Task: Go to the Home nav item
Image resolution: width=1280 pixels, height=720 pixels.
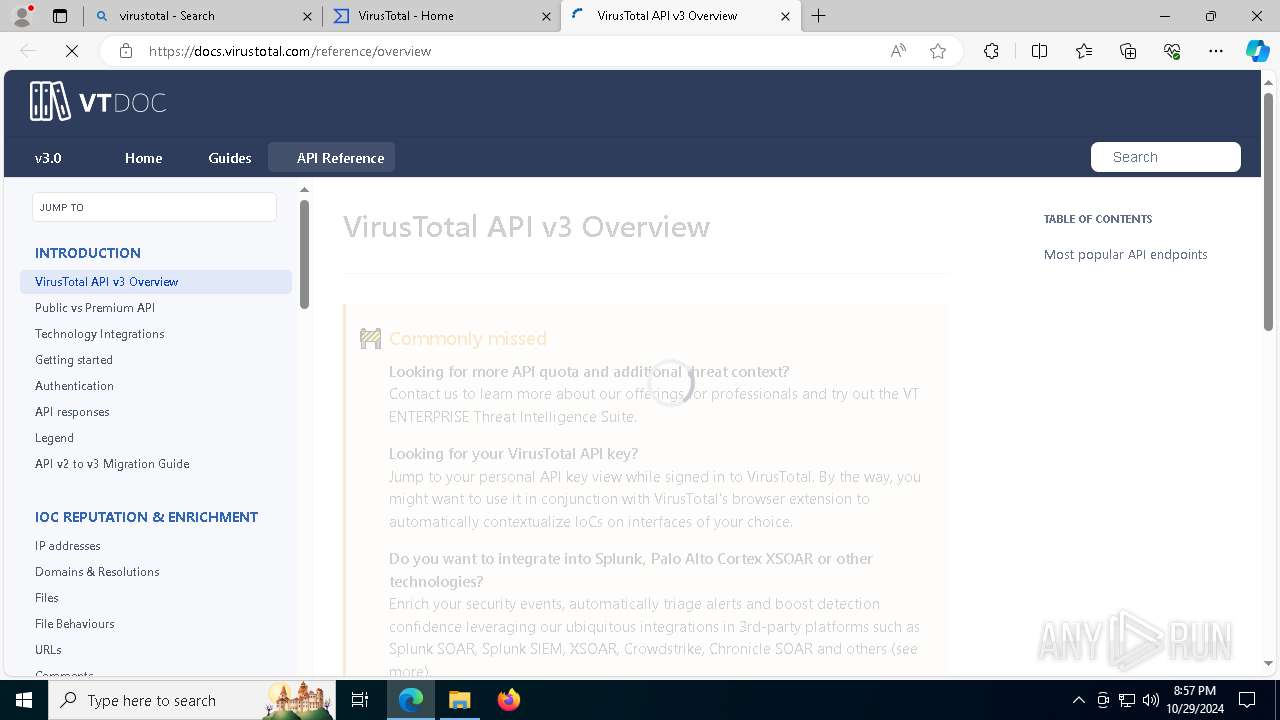Action: click(143, 158)
